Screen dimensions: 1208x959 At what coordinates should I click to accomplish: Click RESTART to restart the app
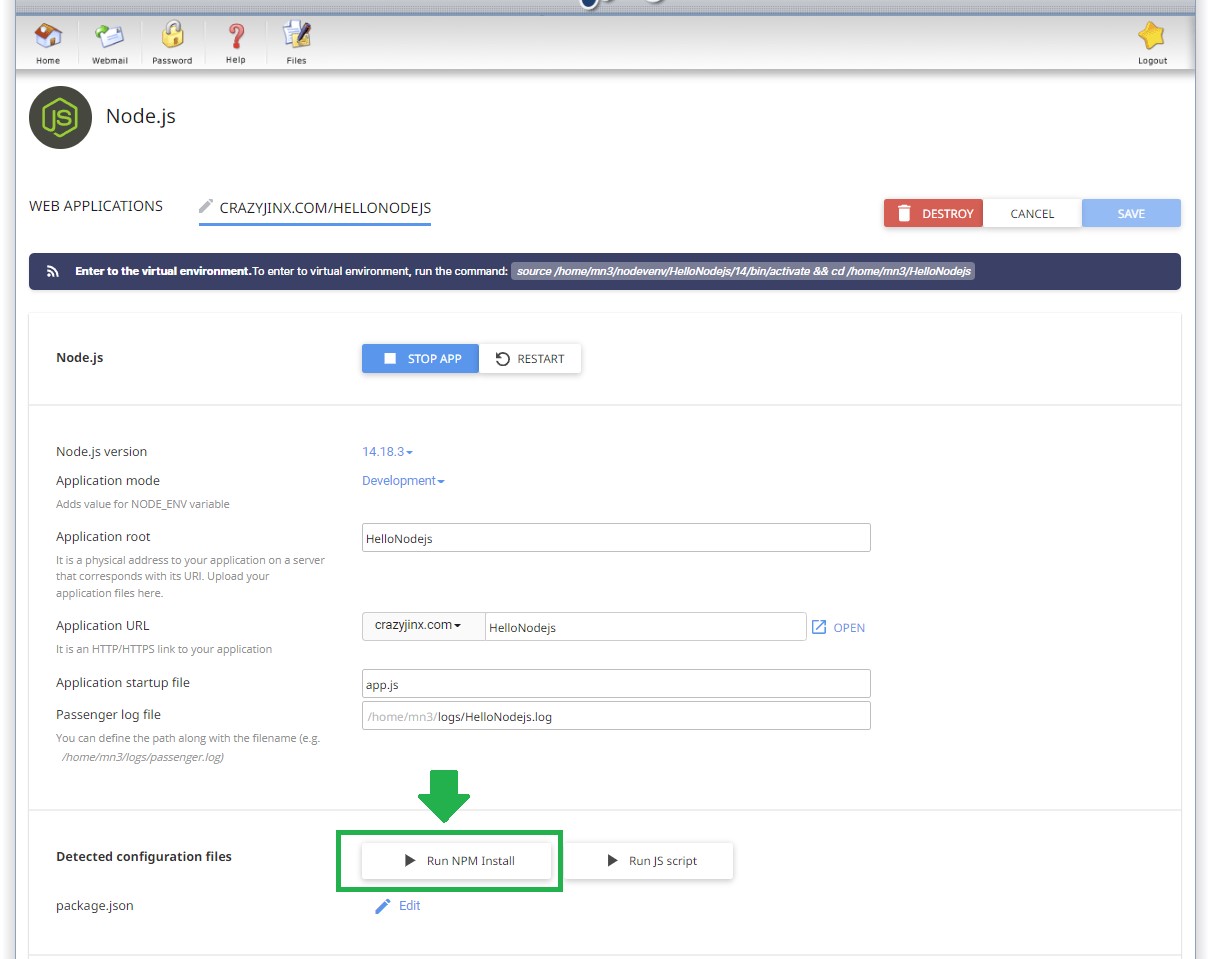pyautogui.click(x=530, y=358)
